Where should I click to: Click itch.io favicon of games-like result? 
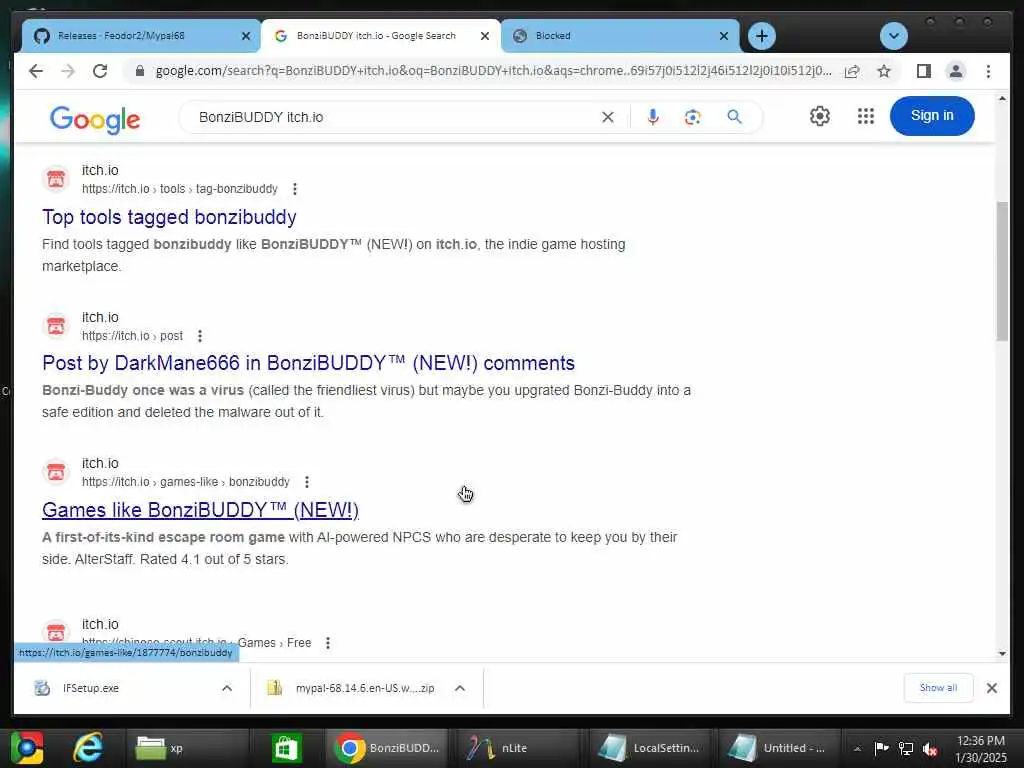56,472
